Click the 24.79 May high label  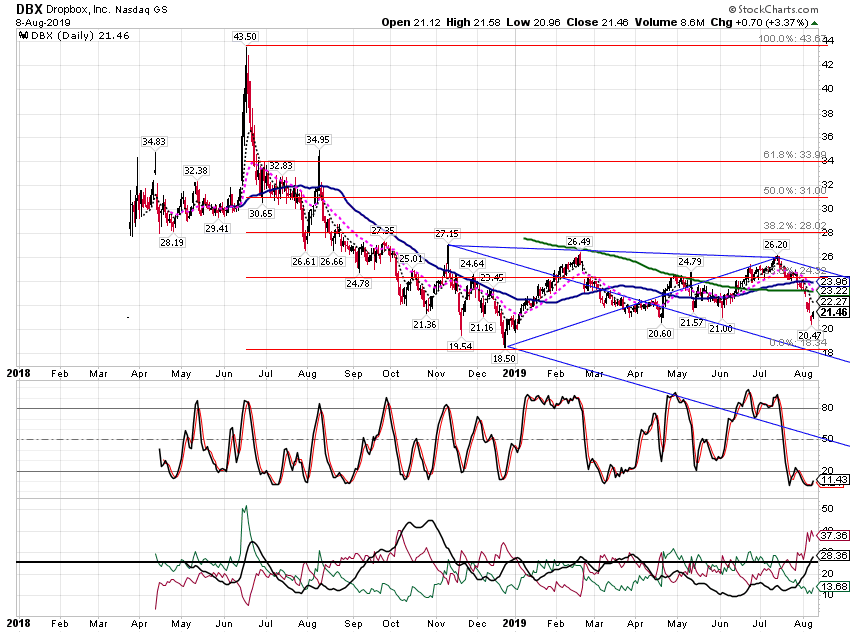[690, 262]
